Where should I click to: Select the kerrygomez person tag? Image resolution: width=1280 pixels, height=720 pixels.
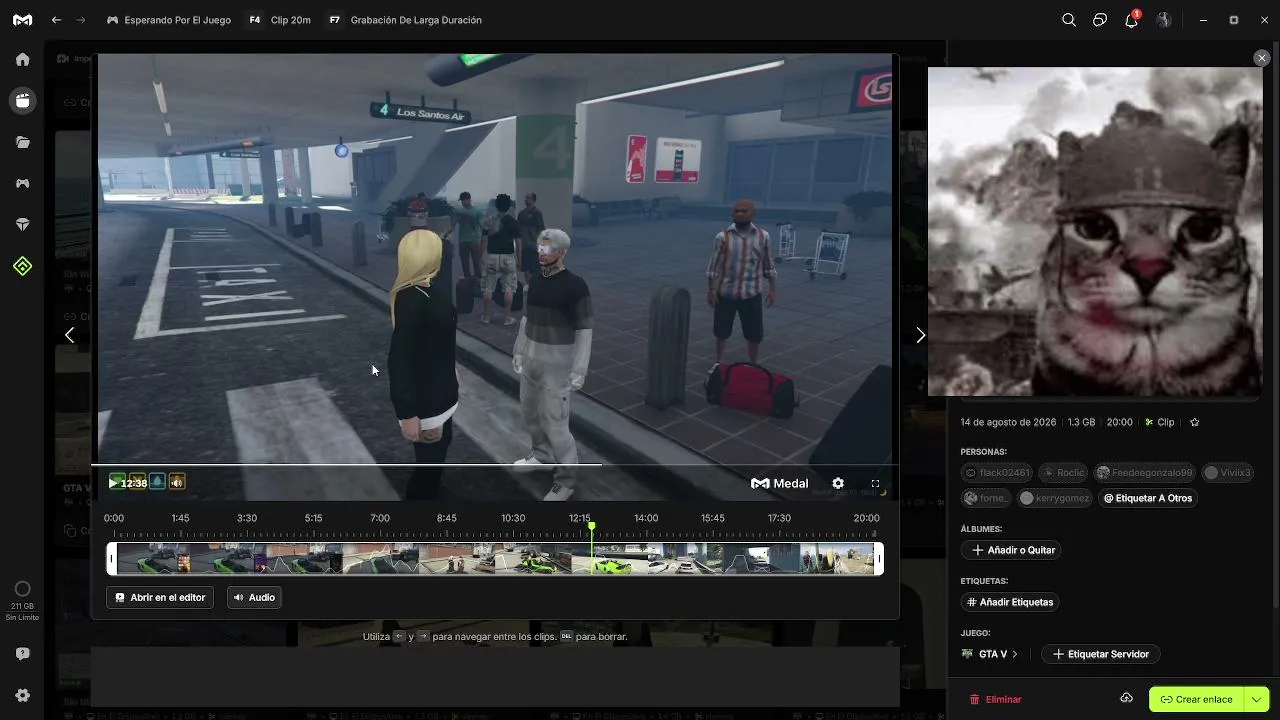(x=1054, y=498)
